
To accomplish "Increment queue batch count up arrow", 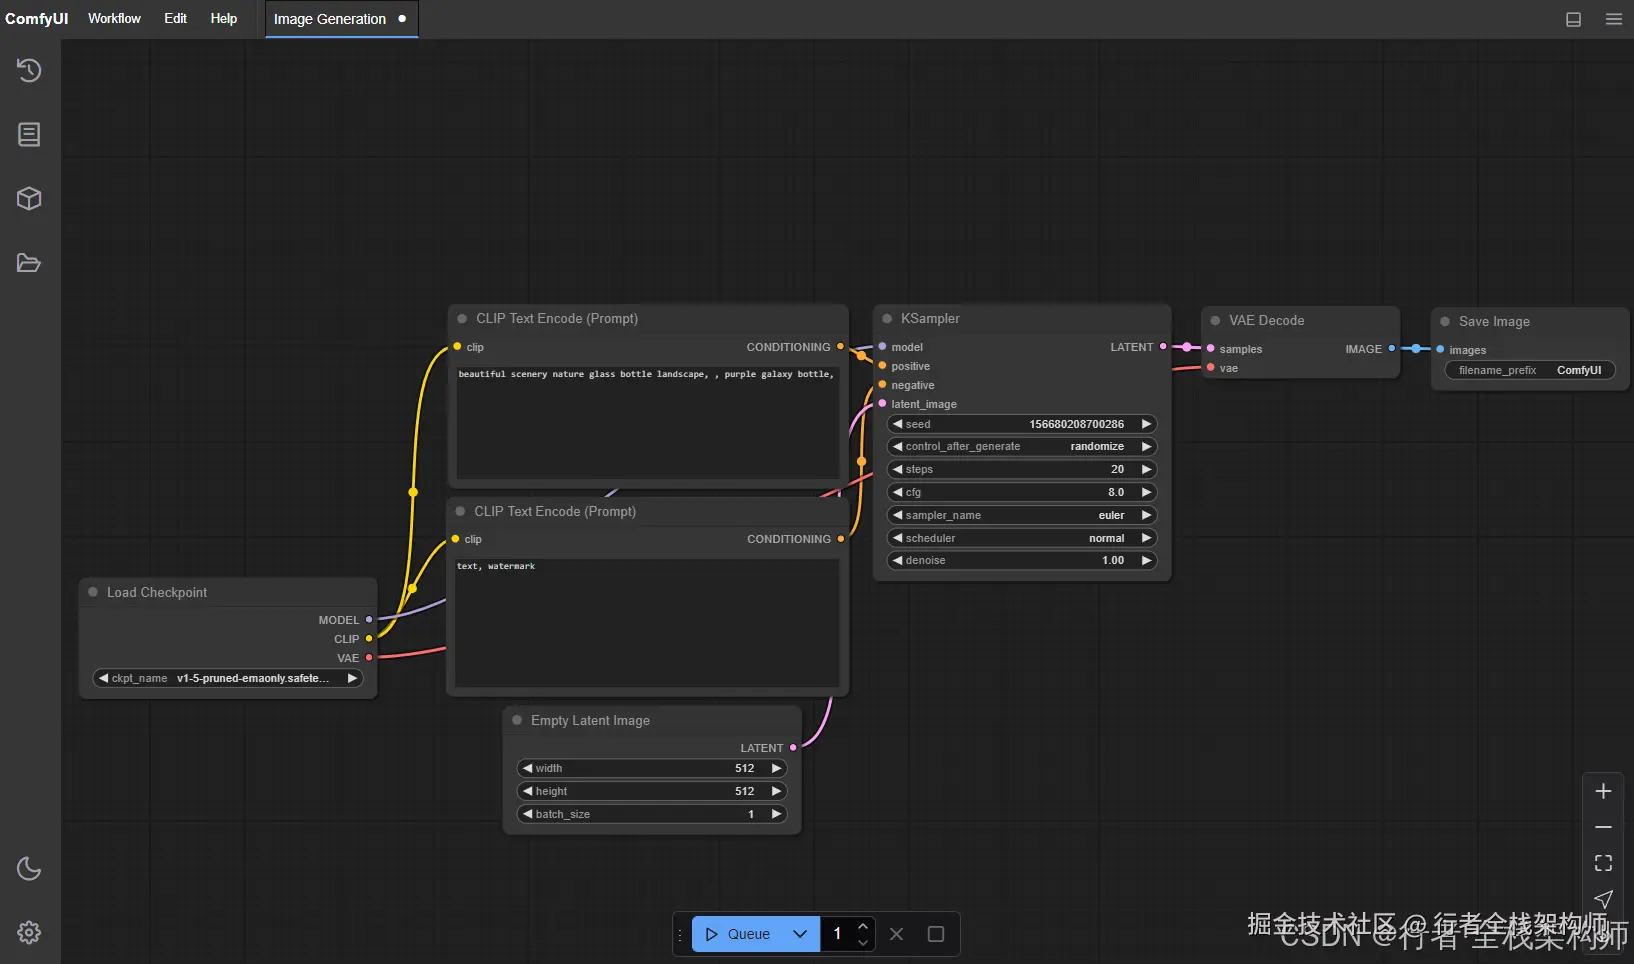I will click(863, 926).
